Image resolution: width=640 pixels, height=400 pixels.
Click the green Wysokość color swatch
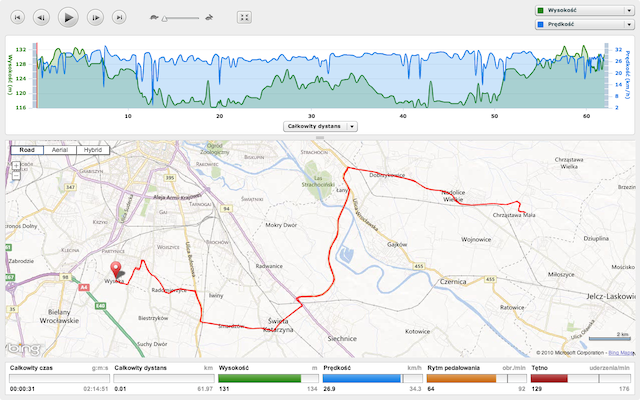(541, 11)
